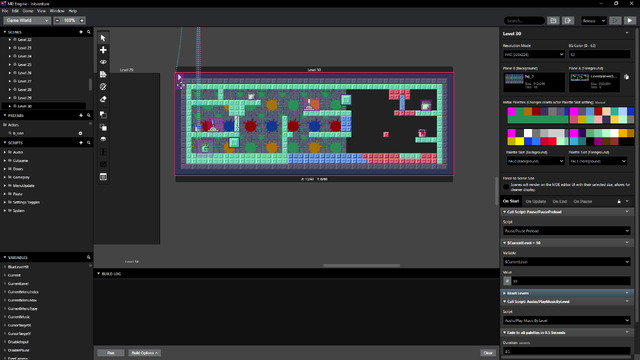Open the View menu
Viewport: 640px width, 360px height.
tap(41, 11)
